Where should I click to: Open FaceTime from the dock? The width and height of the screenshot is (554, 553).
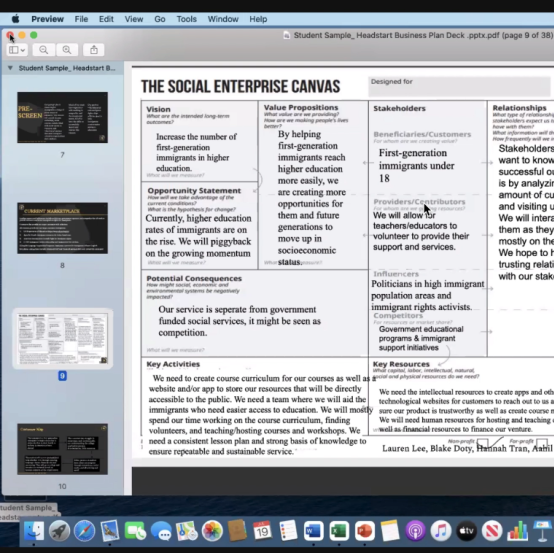(x=135, y=531)
